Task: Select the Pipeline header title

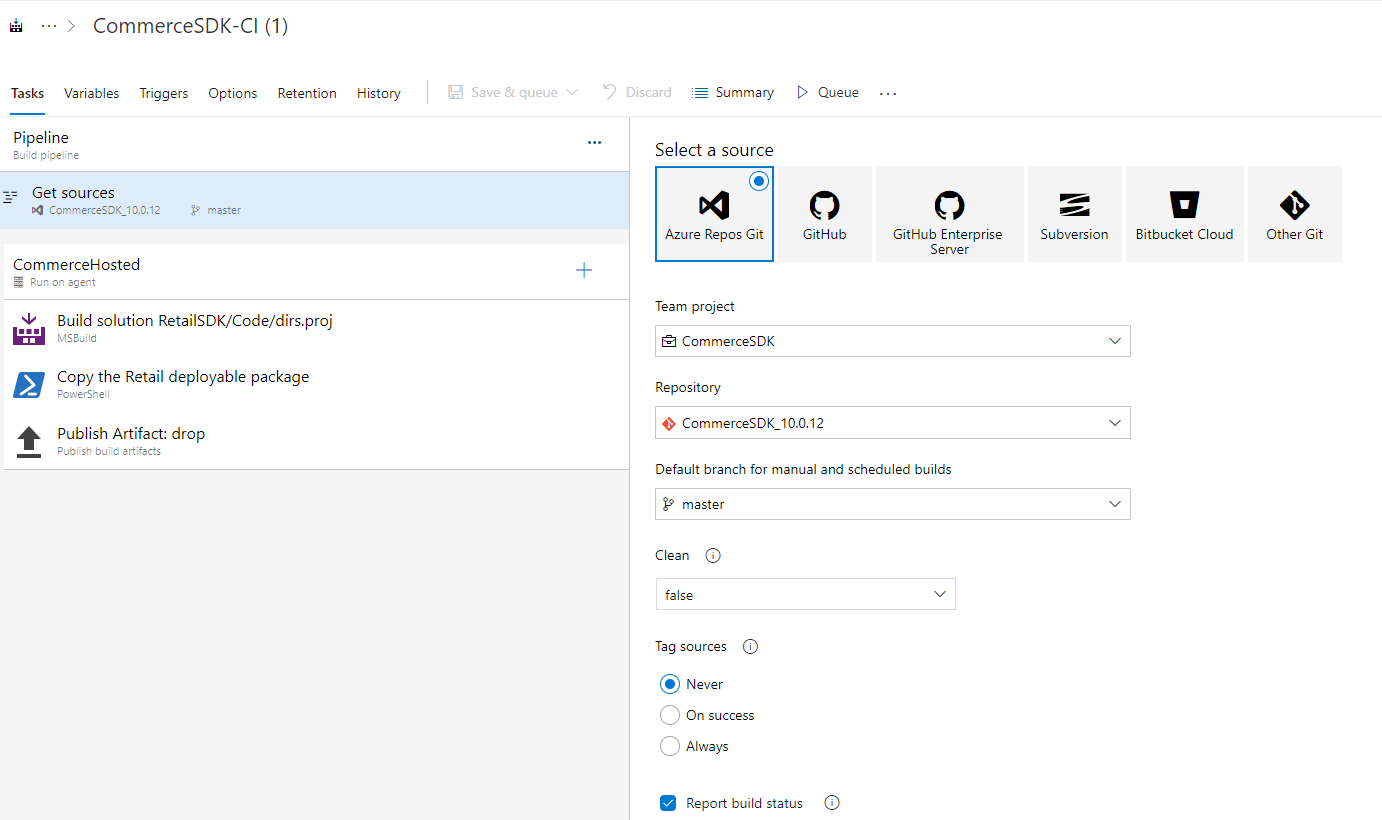Action: [41, 137]
